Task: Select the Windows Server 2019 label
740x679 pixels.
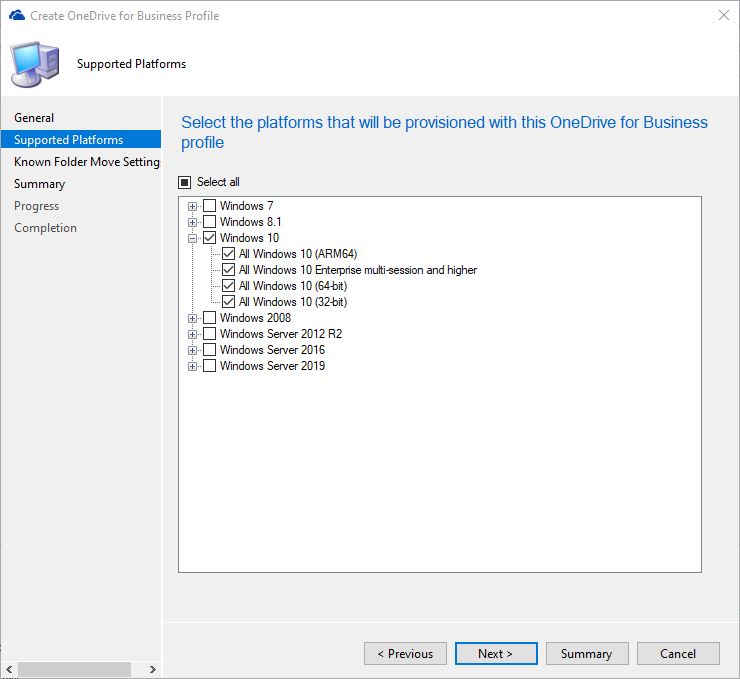Action: [x=272, y=366]
